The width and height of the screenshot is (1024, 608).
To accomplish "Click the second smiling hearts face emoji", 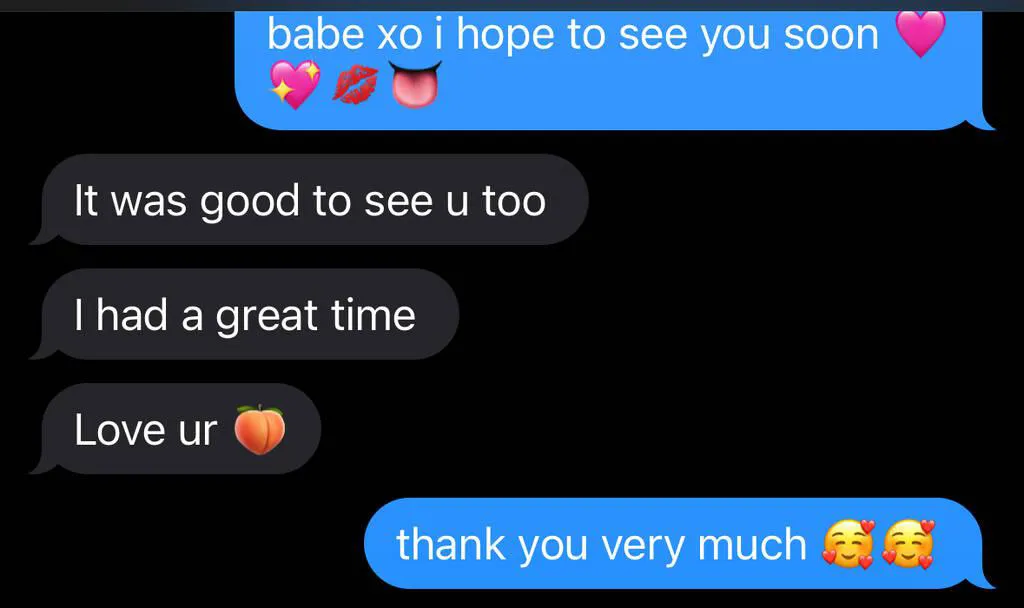I will point(908,544).
